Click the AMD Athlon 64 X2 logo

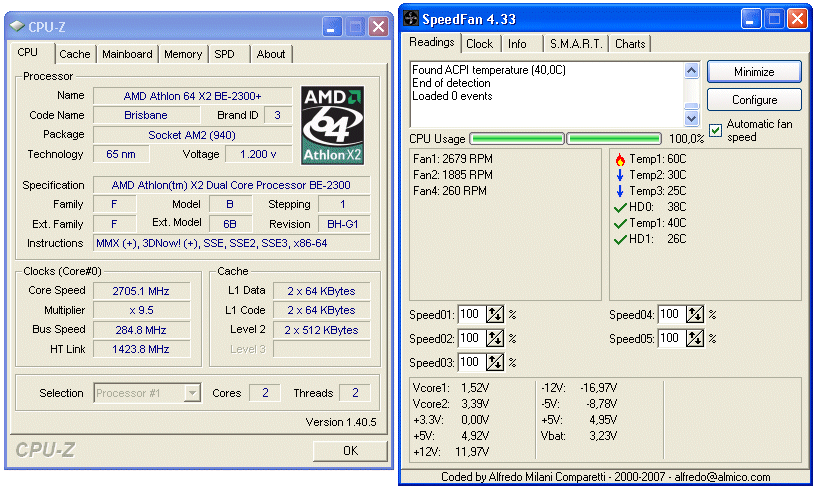click(333, 125)
